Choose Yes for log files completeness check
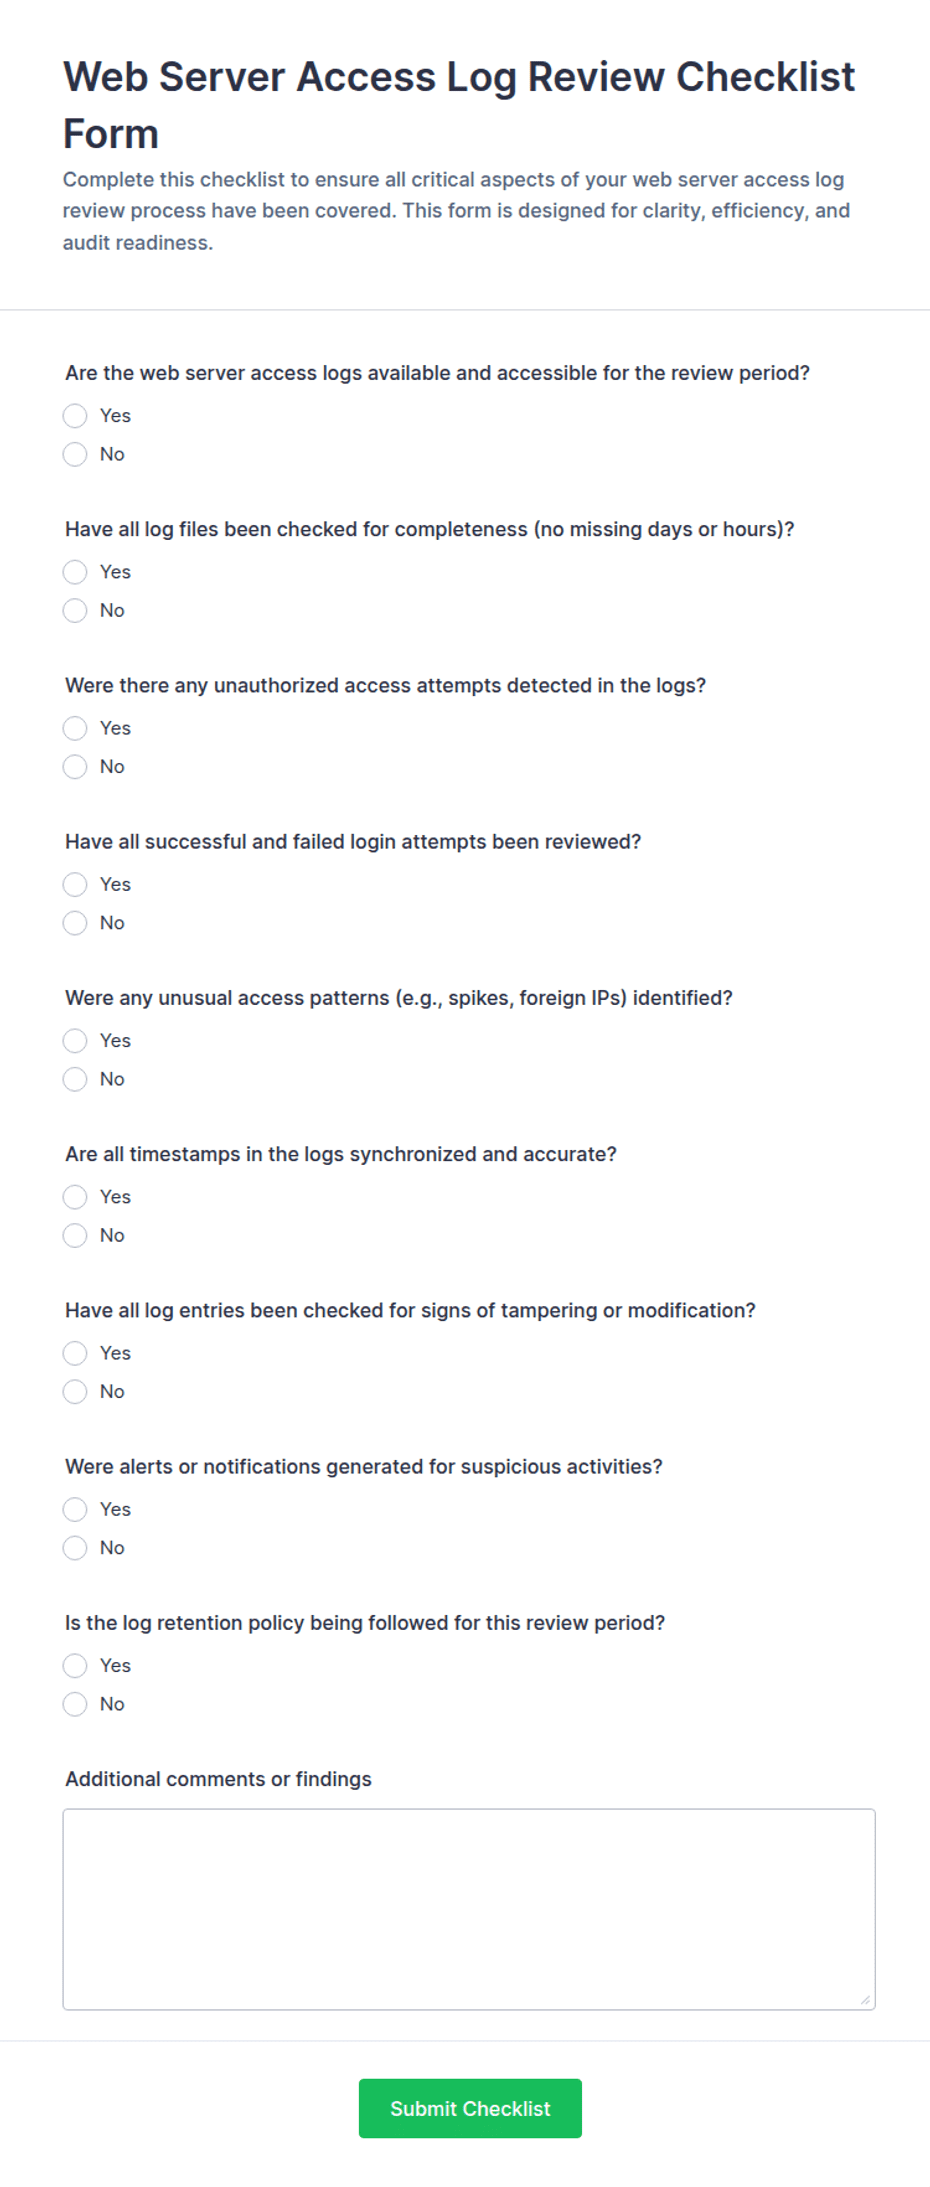This screenshot has width=930, height=2187. [75, 572]
